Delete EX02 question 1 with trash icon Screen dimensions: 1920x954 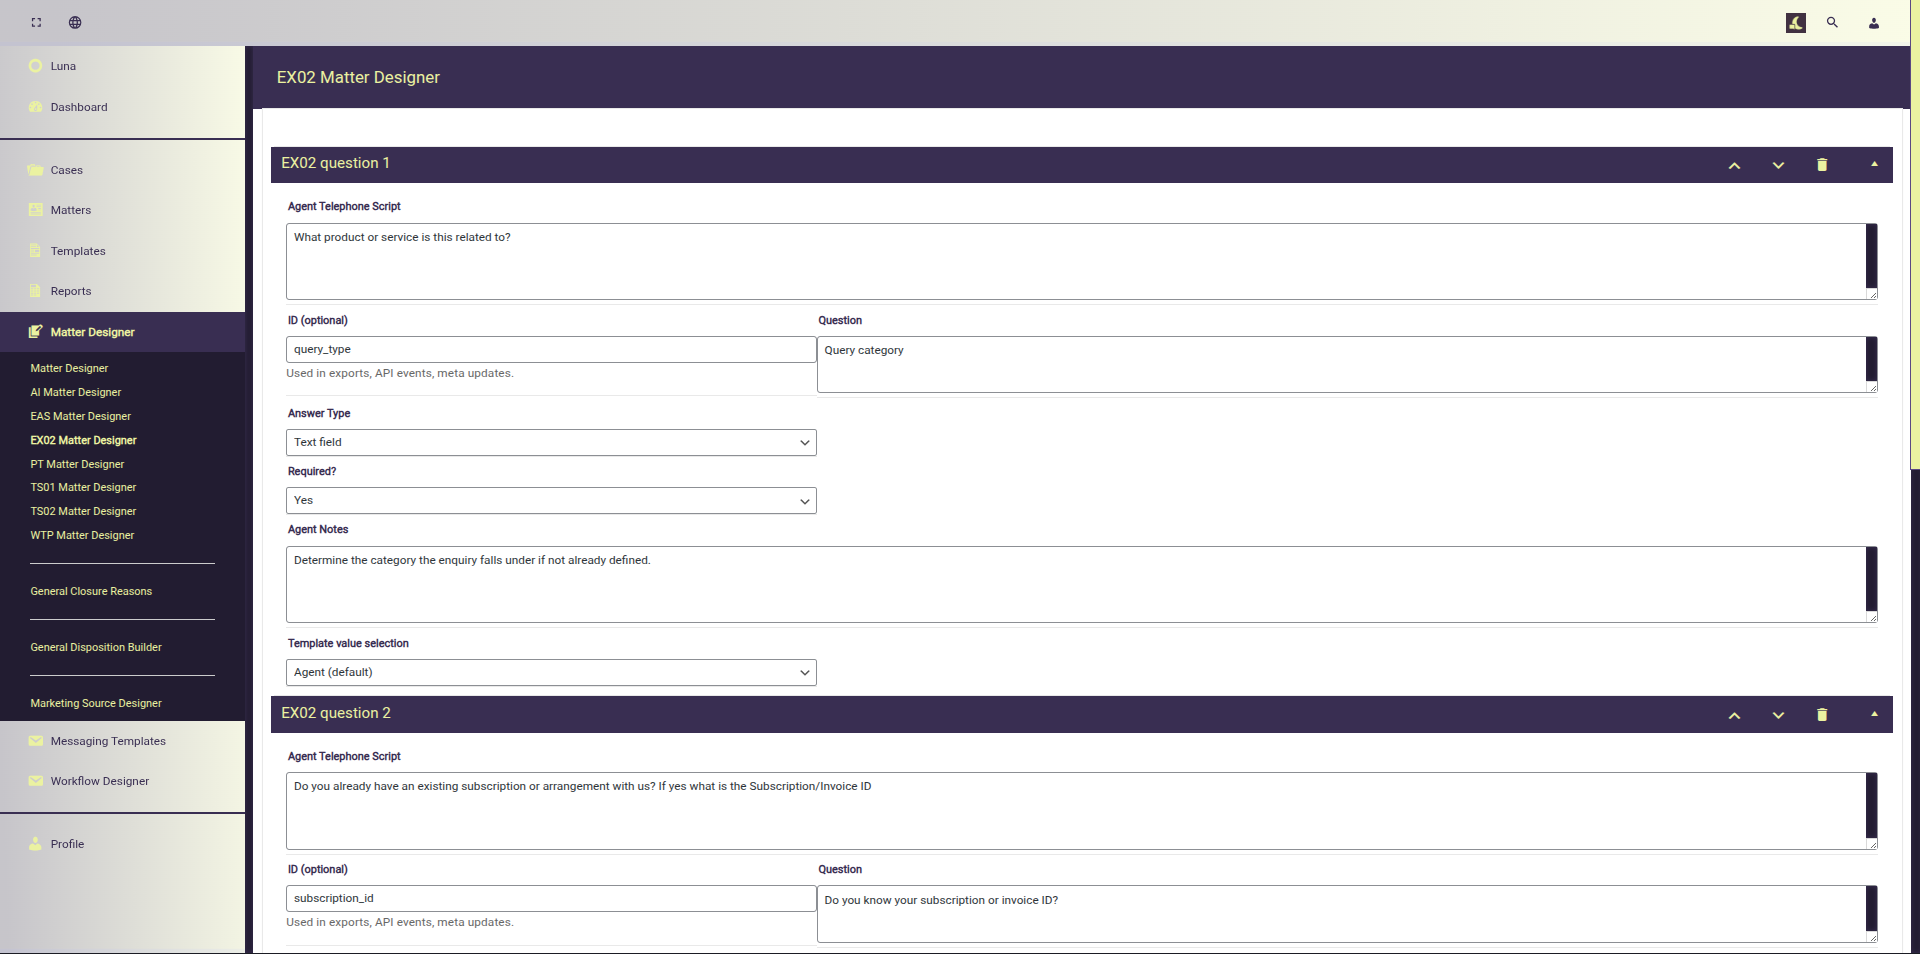point(1821,165)
